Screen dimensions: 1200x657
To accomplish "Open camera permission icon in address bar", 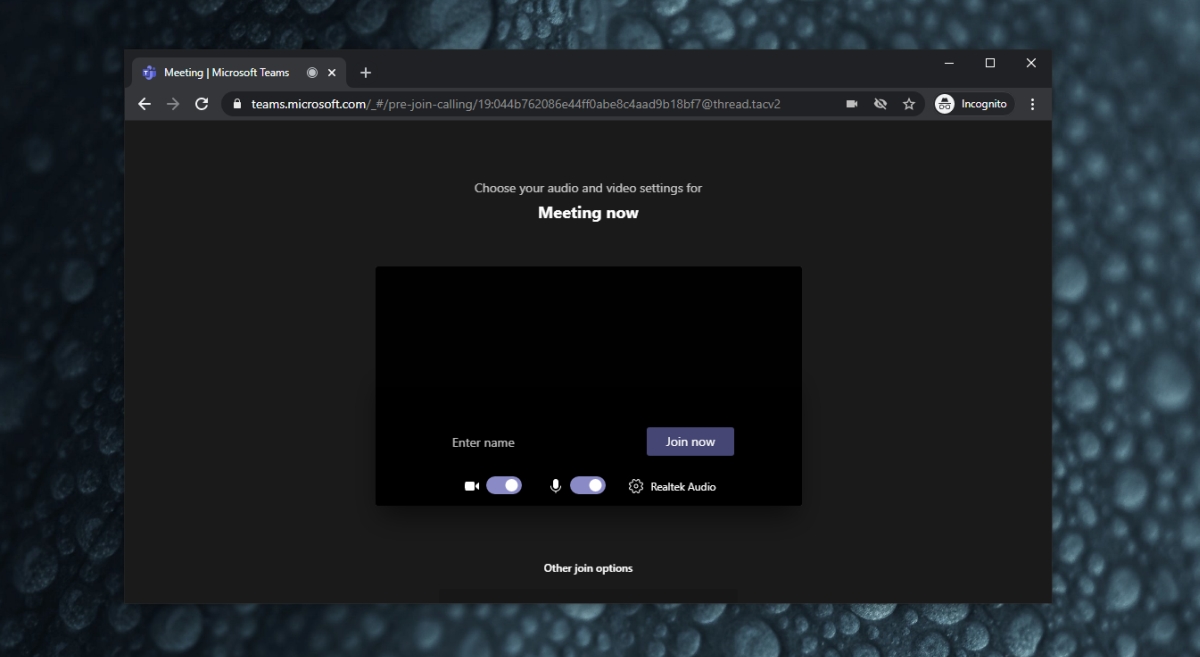I will 852,104.
